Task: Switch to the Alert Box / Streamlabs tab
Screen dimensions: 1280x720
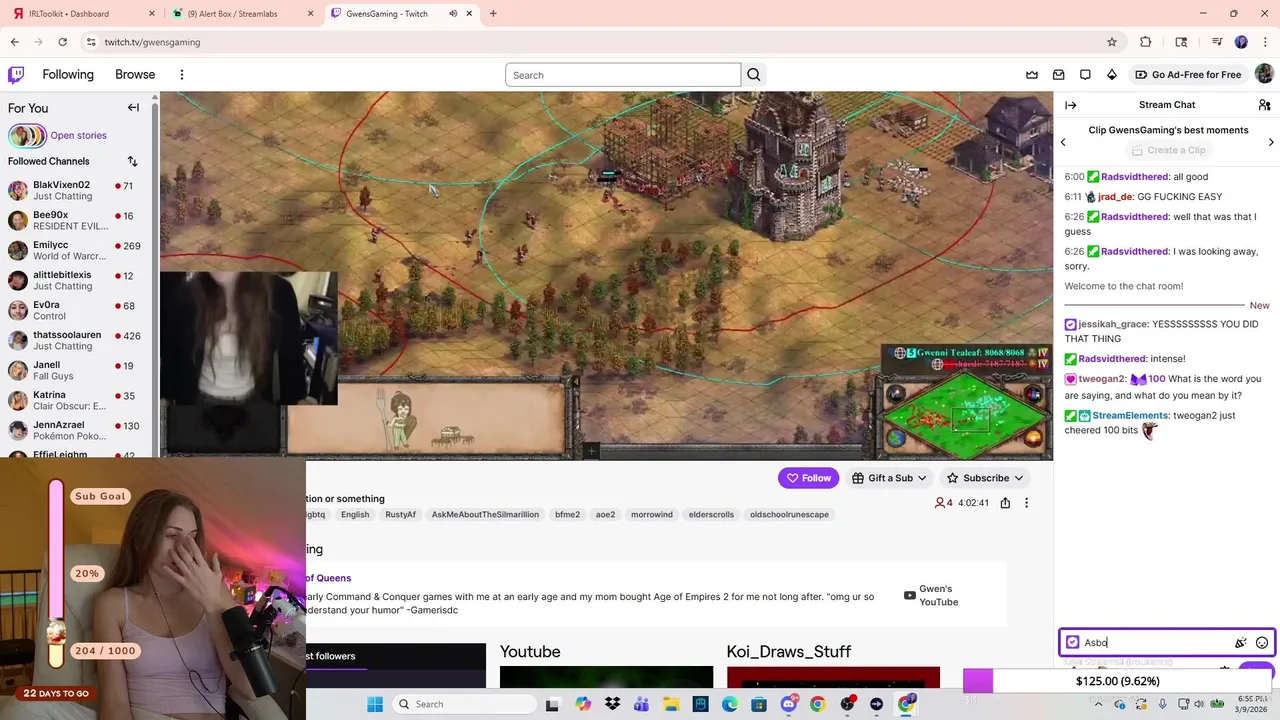Action: point(243,14)
